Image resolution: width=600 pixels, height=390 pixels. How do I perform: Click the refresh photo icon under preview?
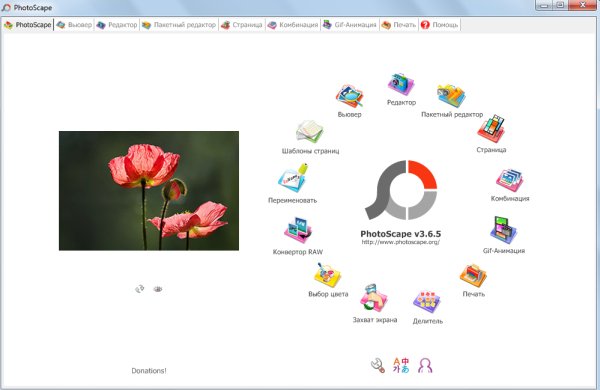coord(140,289)
